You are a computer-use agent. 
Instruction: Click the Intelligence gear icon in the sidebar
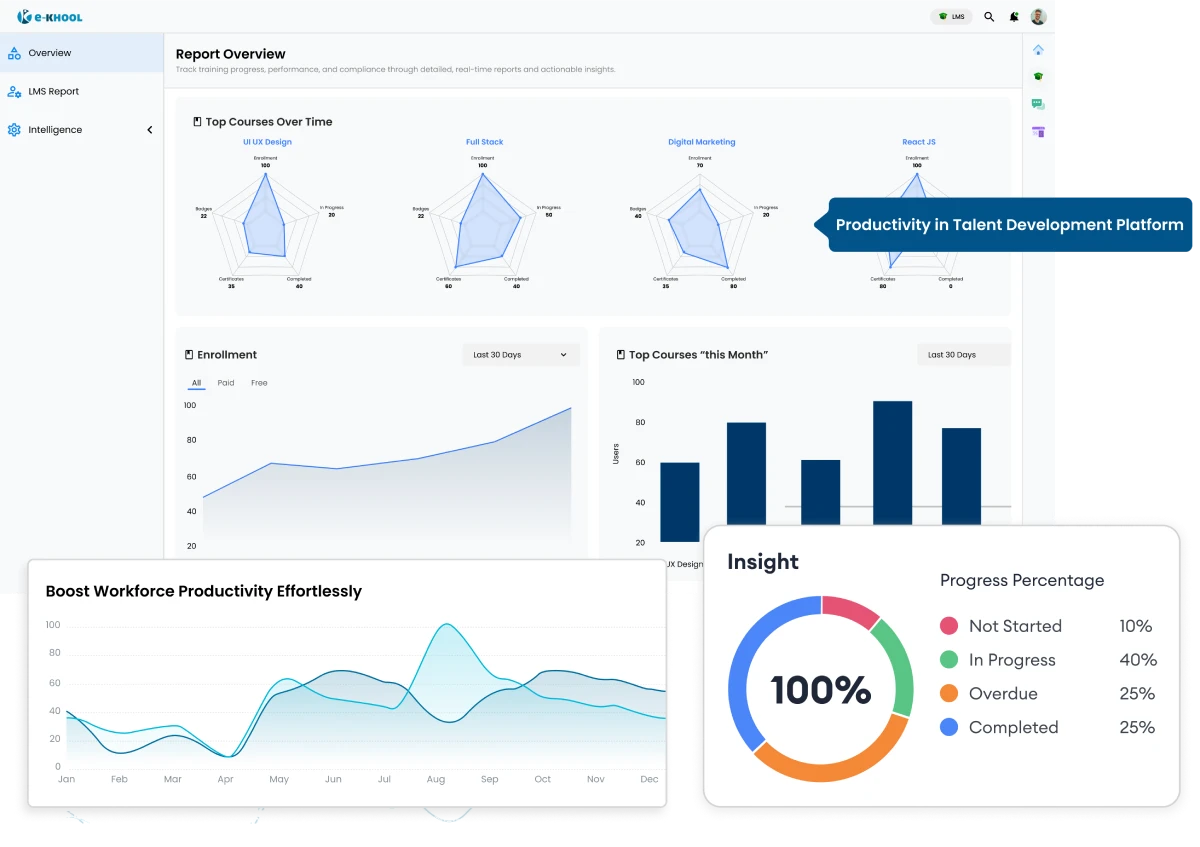[x=14, y=129]
